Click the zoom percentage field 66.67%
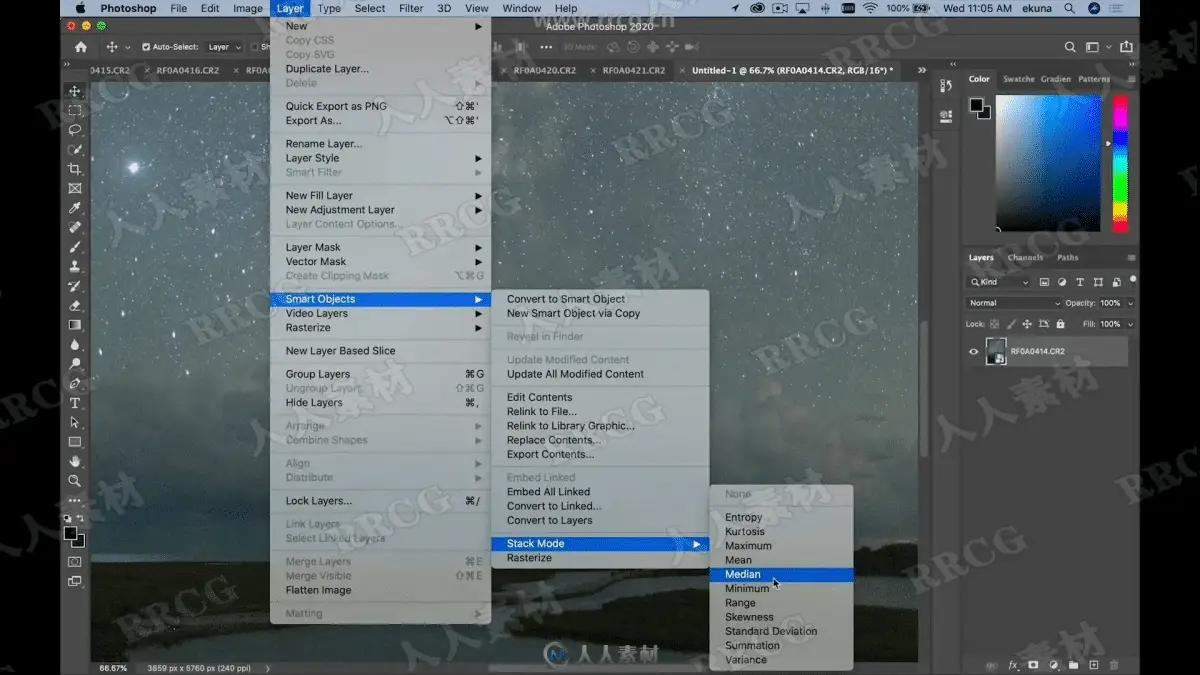Screen dimensions: 1200x675 pos(111,667)
